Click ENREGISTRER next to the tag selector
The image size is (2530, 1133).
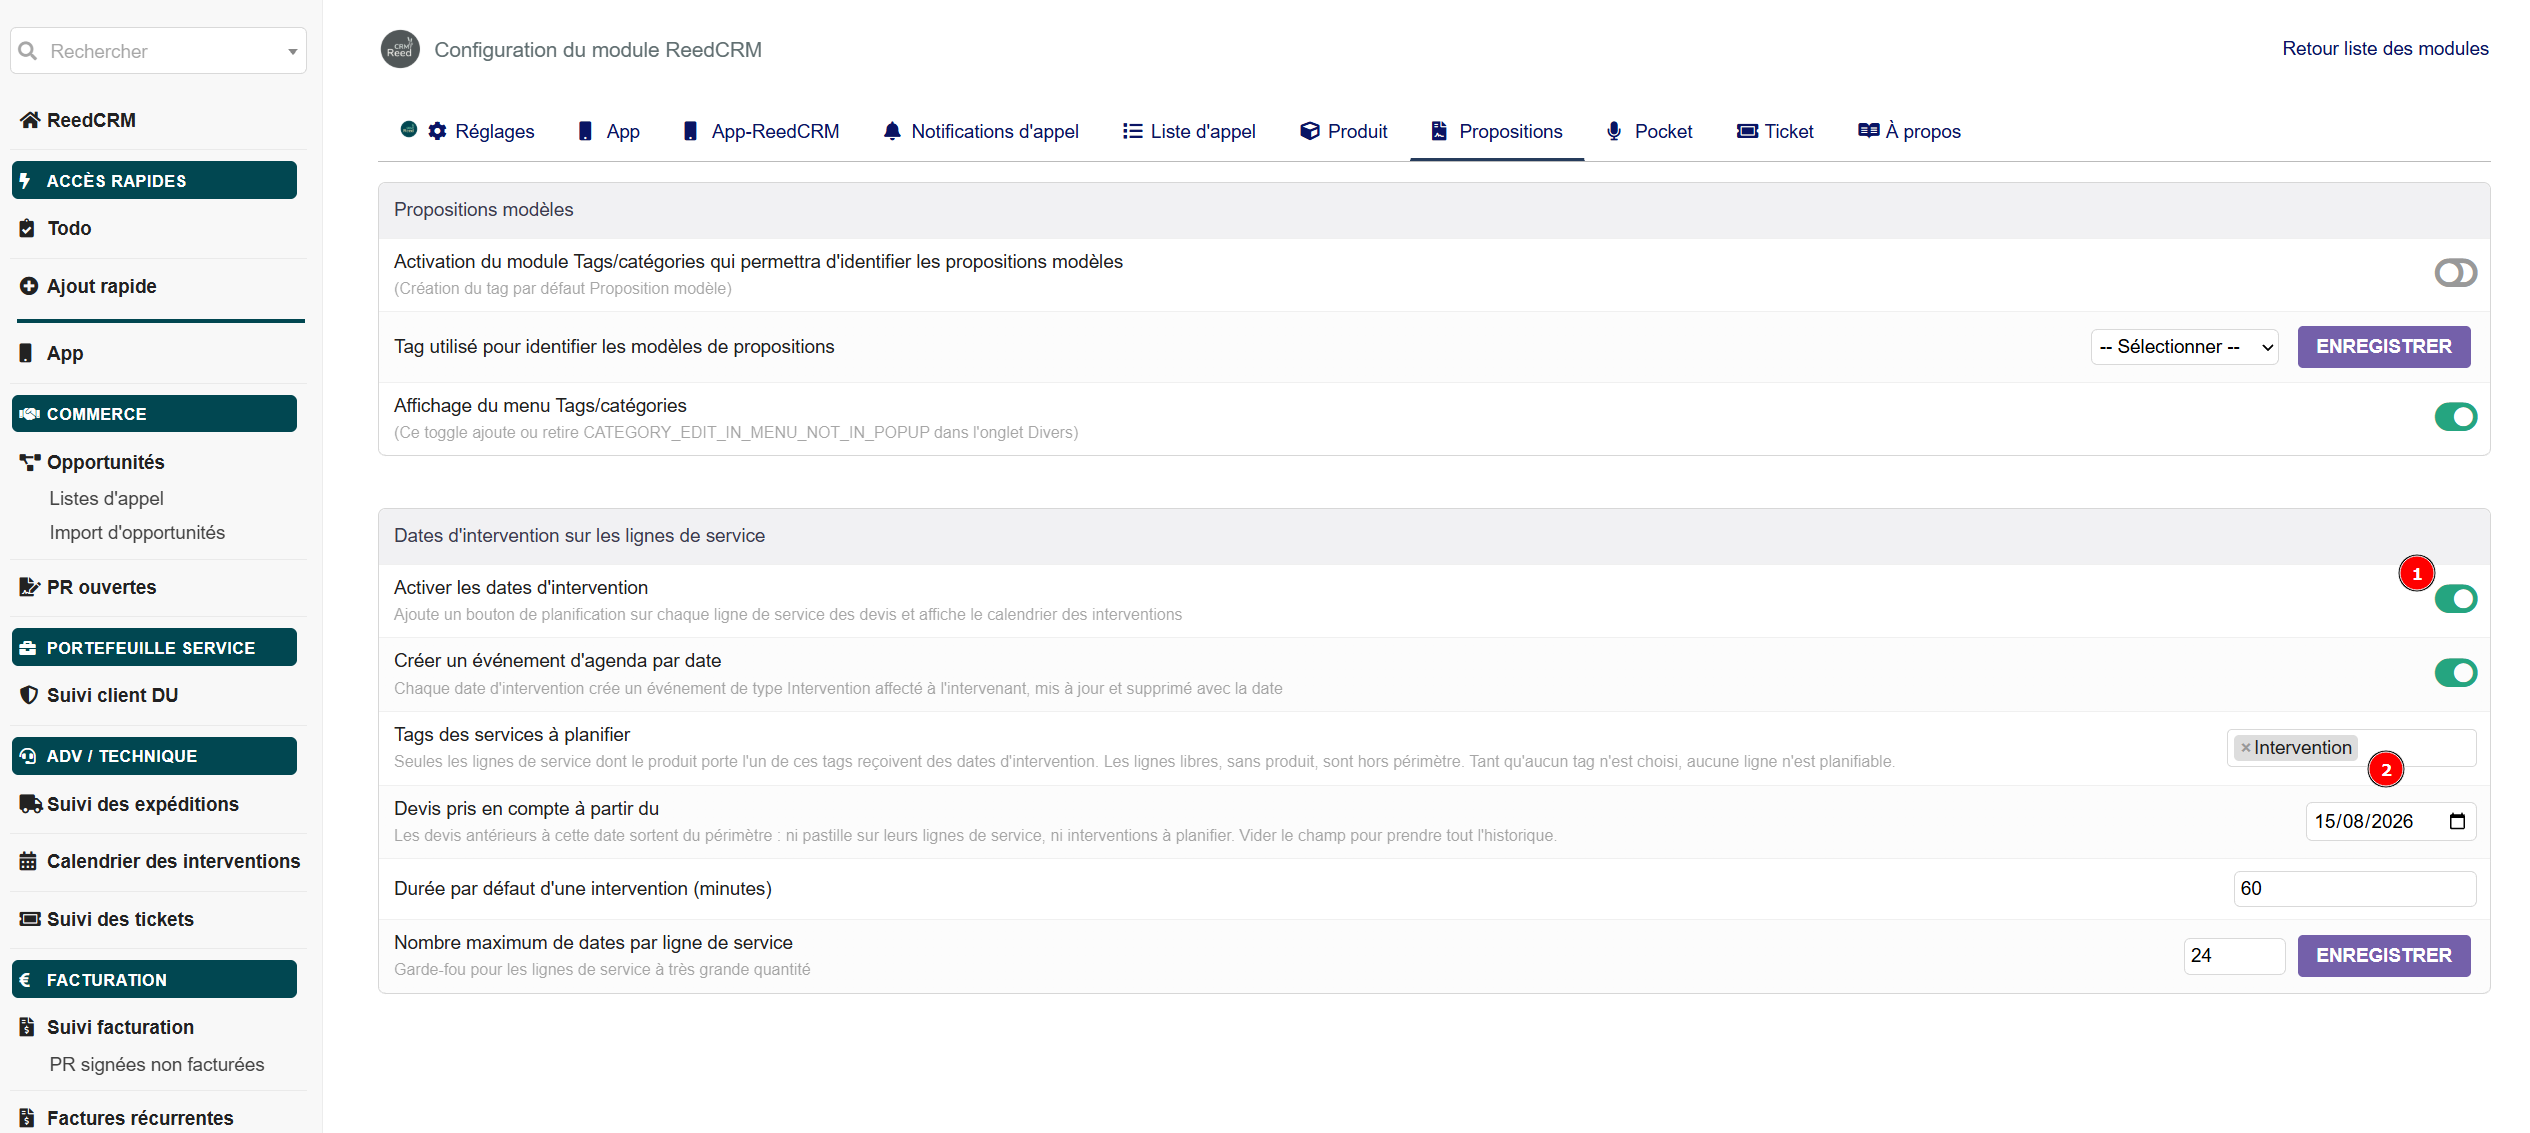pyautogui.click(x=2383, y=347)
